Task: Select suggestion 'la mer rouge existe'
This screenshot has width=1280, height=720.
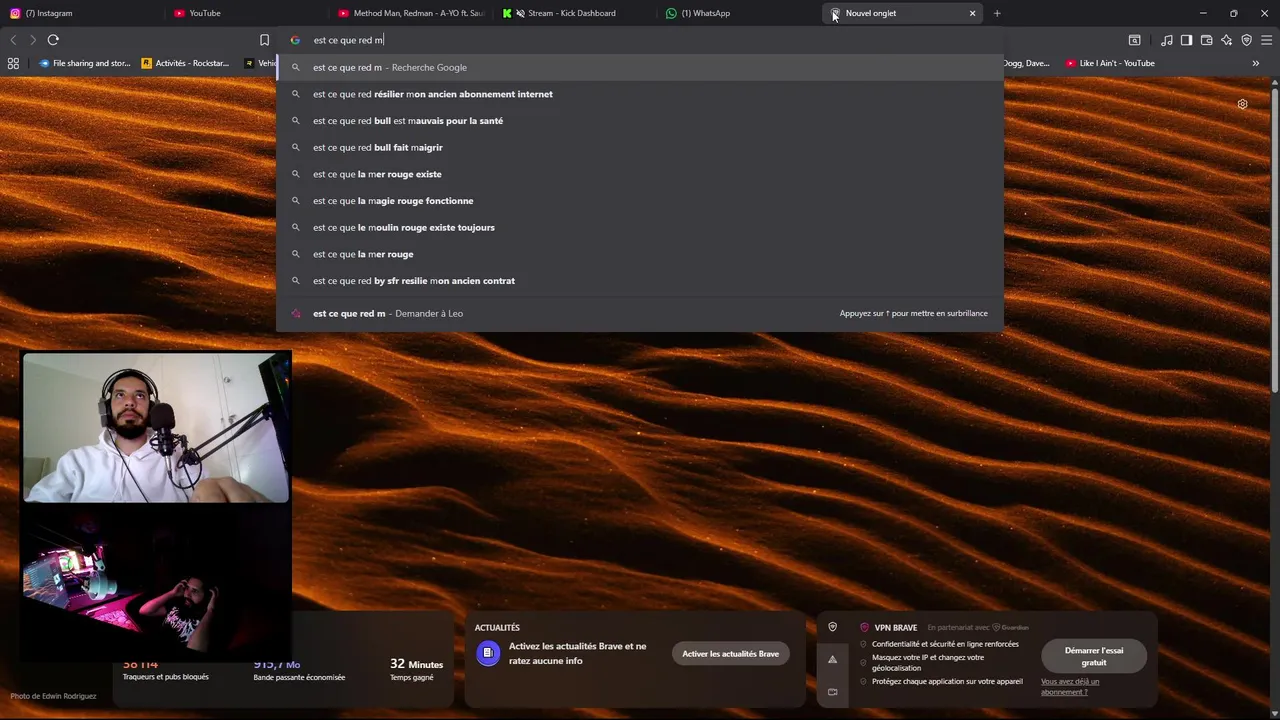Action: (640, 174)
